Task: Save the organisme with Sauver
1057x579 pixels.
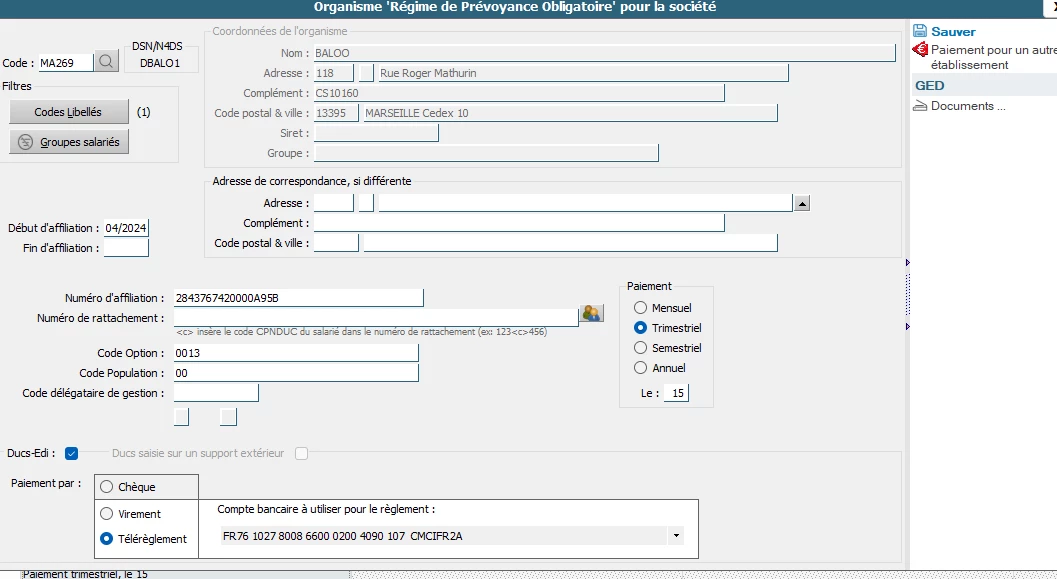Action: (x=953, y=32)
